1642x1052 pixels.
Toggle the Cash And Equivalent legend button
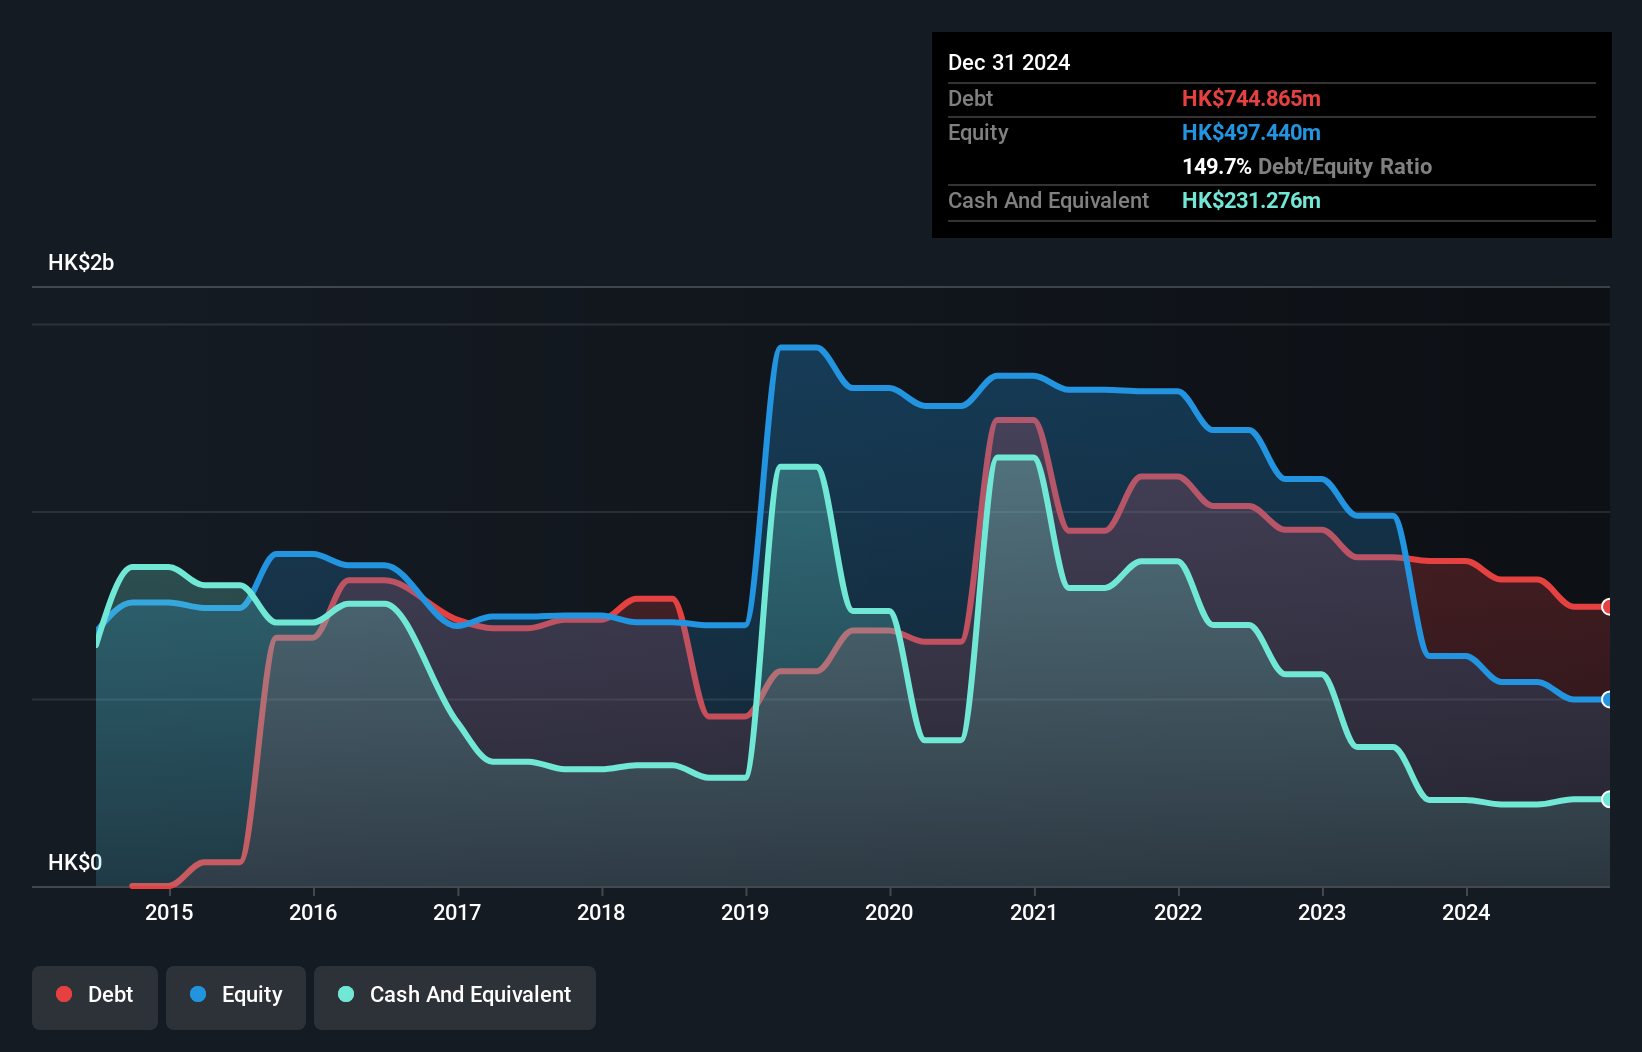(x=455, y=997)
